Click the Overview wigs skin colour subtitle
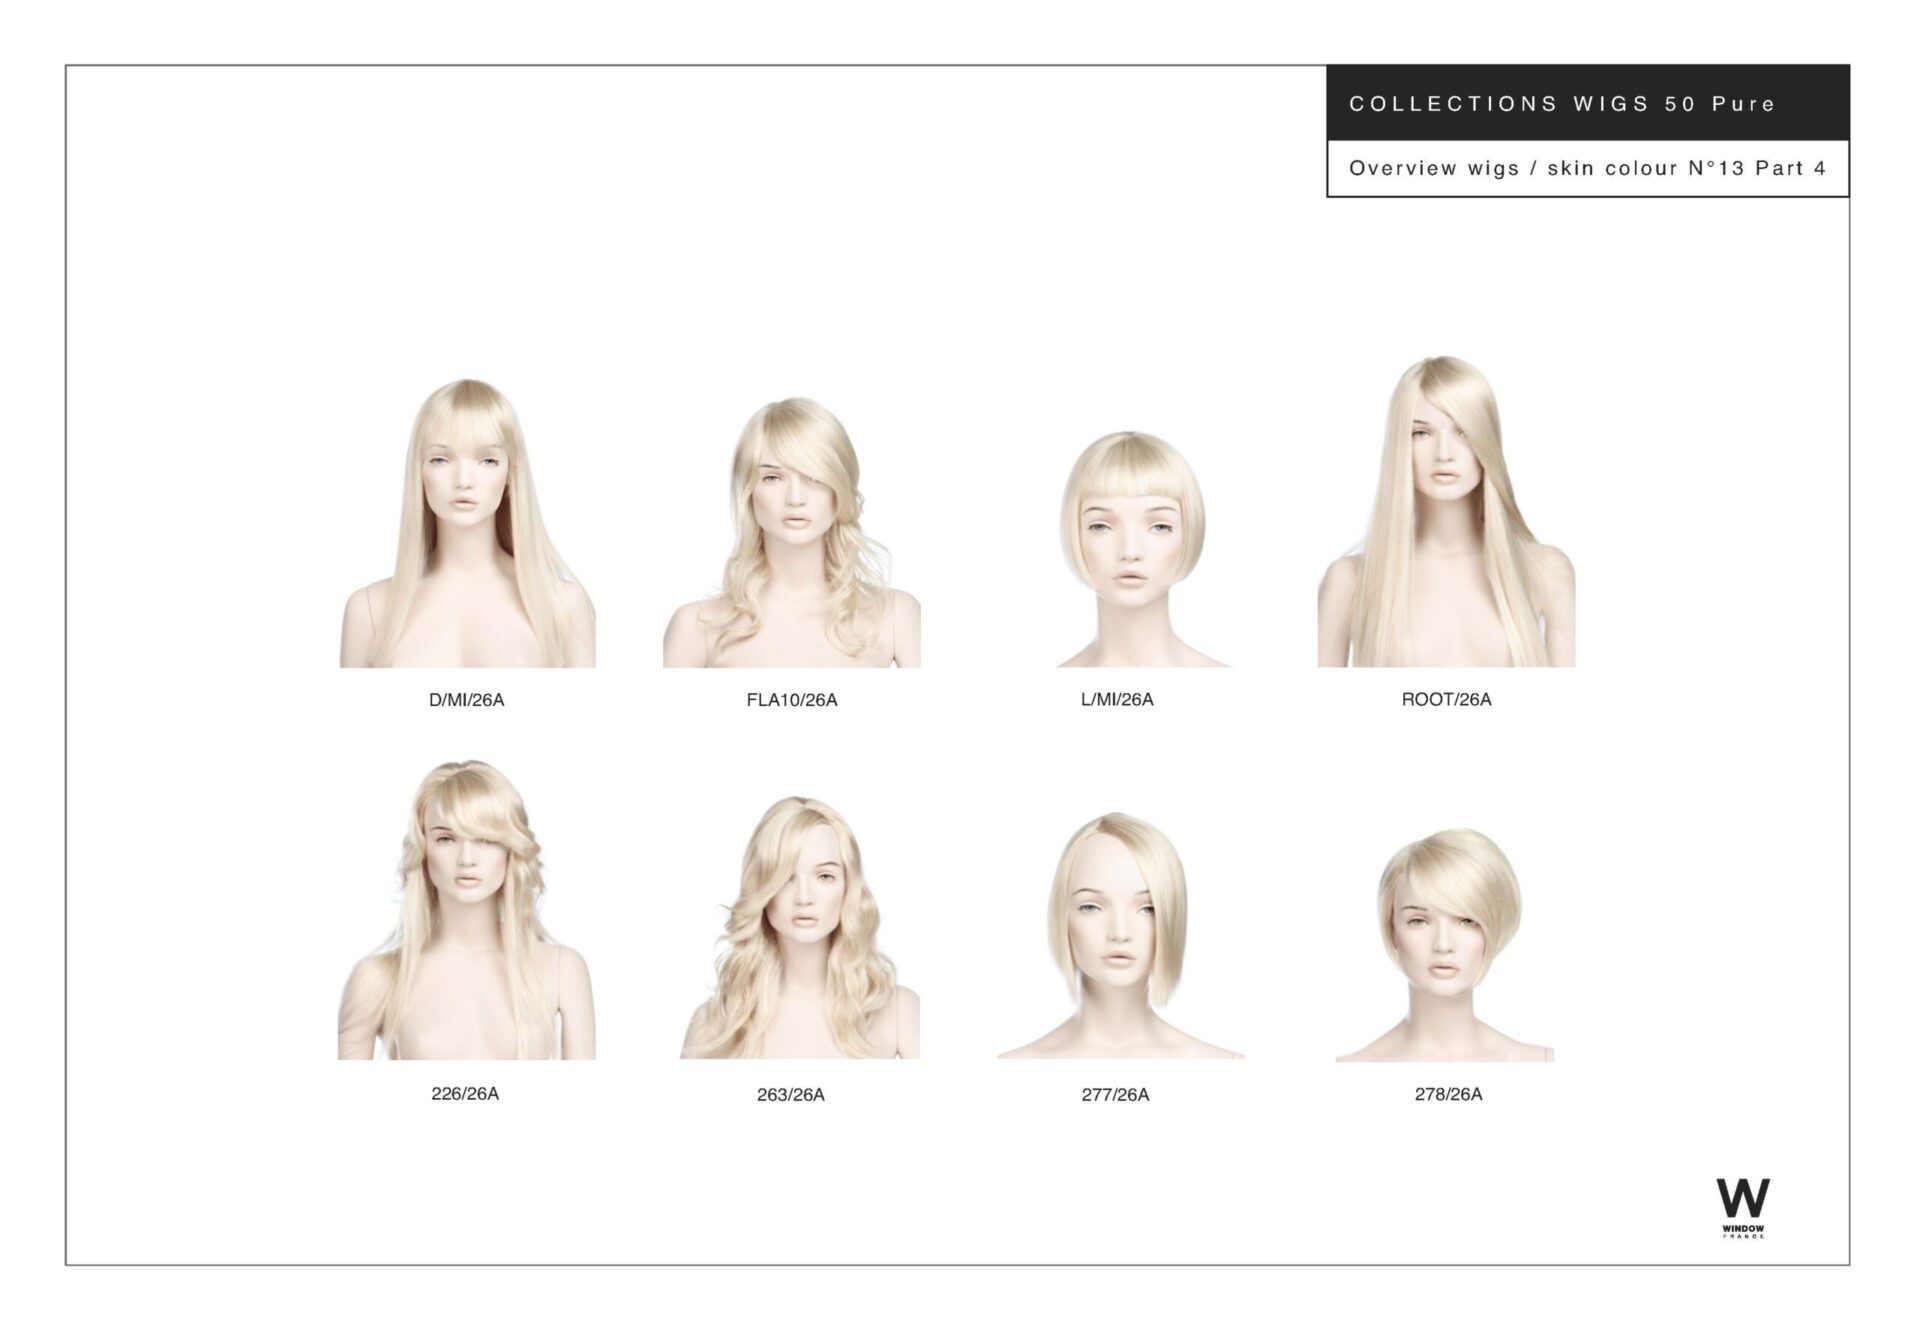Viewport: 1920px width, 1327px height. tap(1587, 168)
